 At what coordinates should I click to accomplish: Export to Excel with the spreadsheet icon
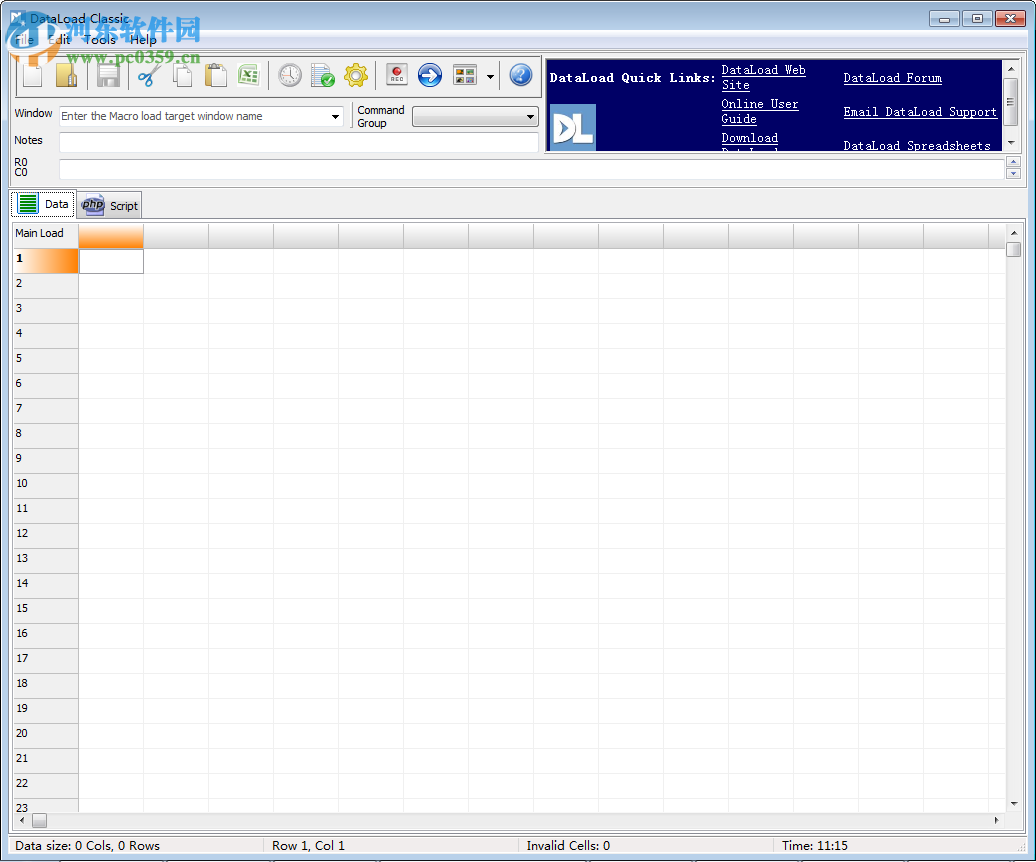pyautogui.click(x=249, y=75)
